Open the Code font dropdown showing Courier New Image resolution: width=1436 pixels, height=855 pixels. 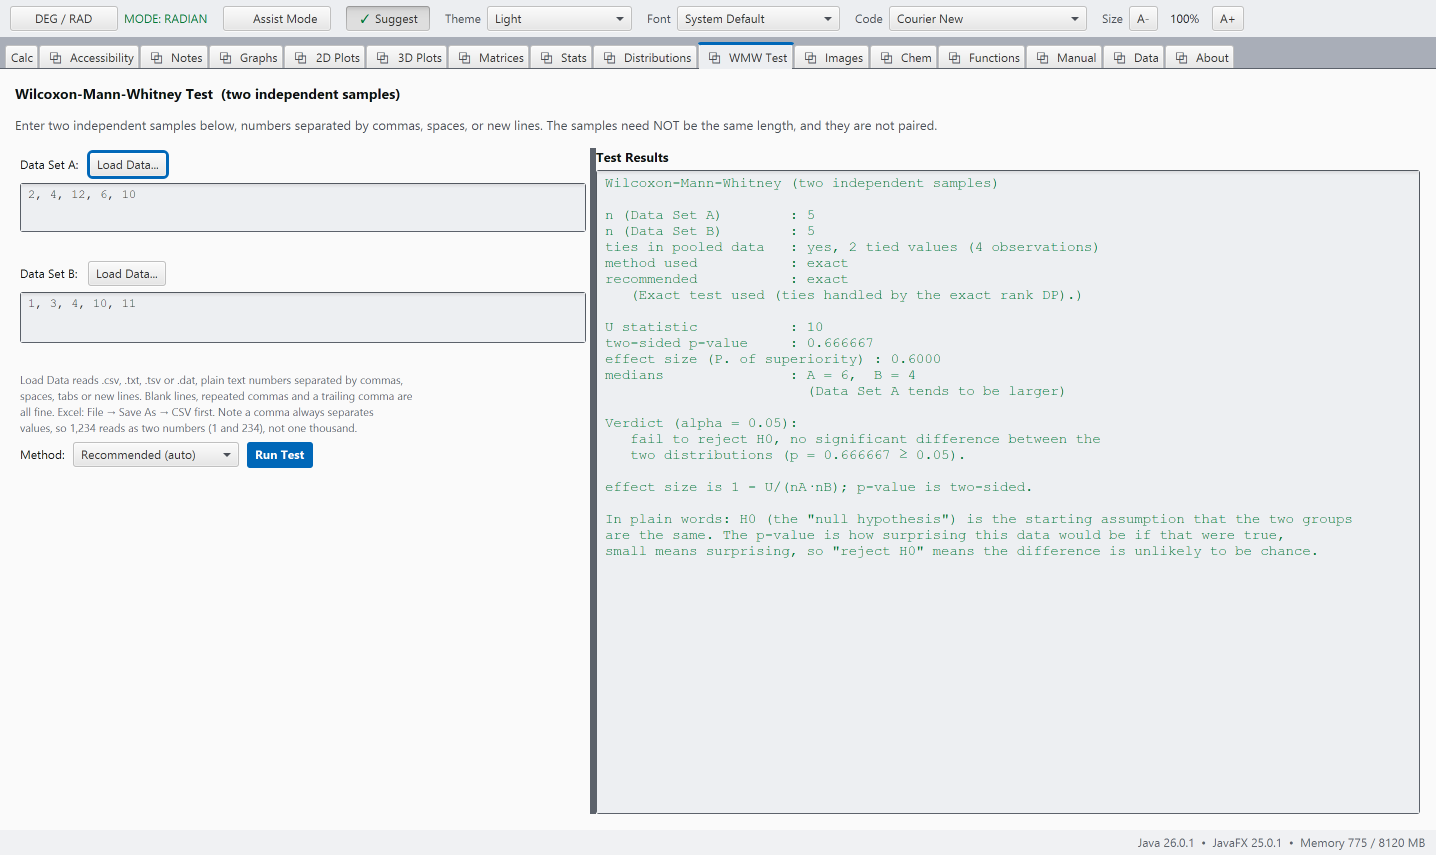988,19
